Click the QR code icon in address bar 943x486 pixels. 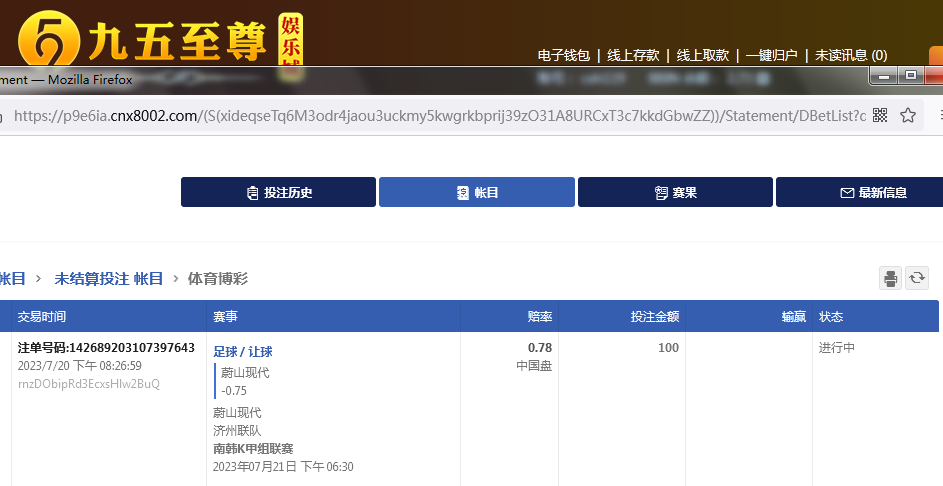880,115
